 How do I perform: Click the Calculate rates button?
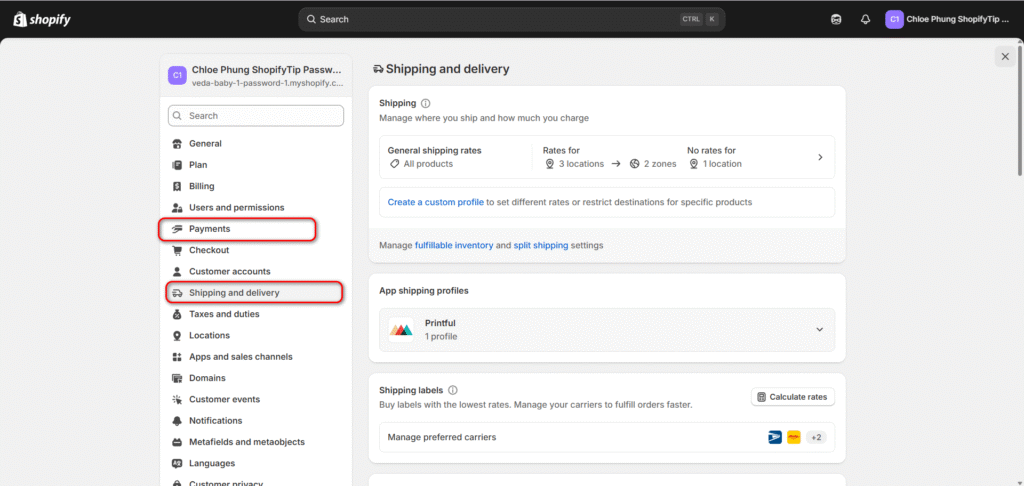pyautogui.click(x=793, y=397)
